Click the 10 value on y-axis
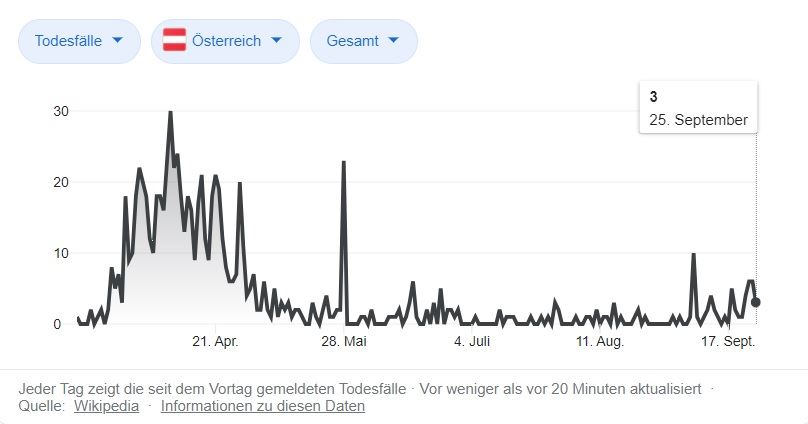The height and width of the screenshot is (424, 808). [61, 253]
